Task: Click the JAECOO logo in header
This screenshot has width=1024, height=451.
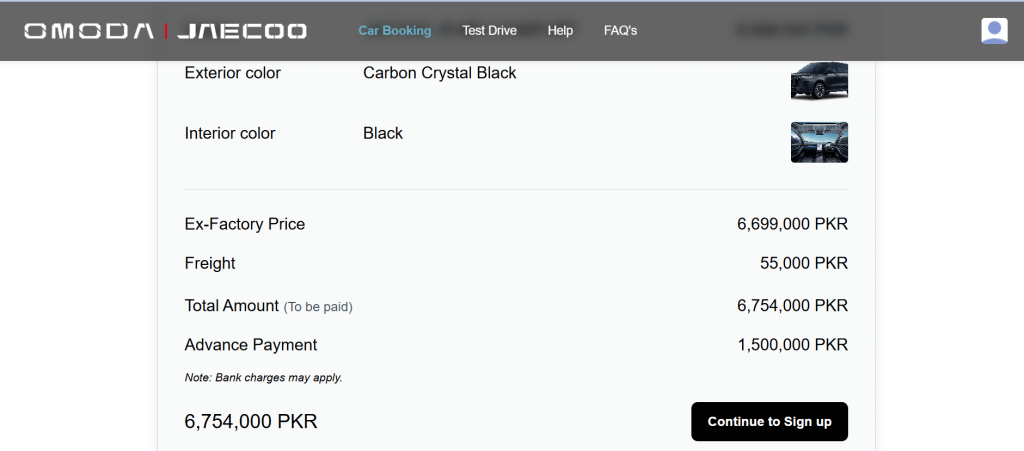Action: pos(241,31)
